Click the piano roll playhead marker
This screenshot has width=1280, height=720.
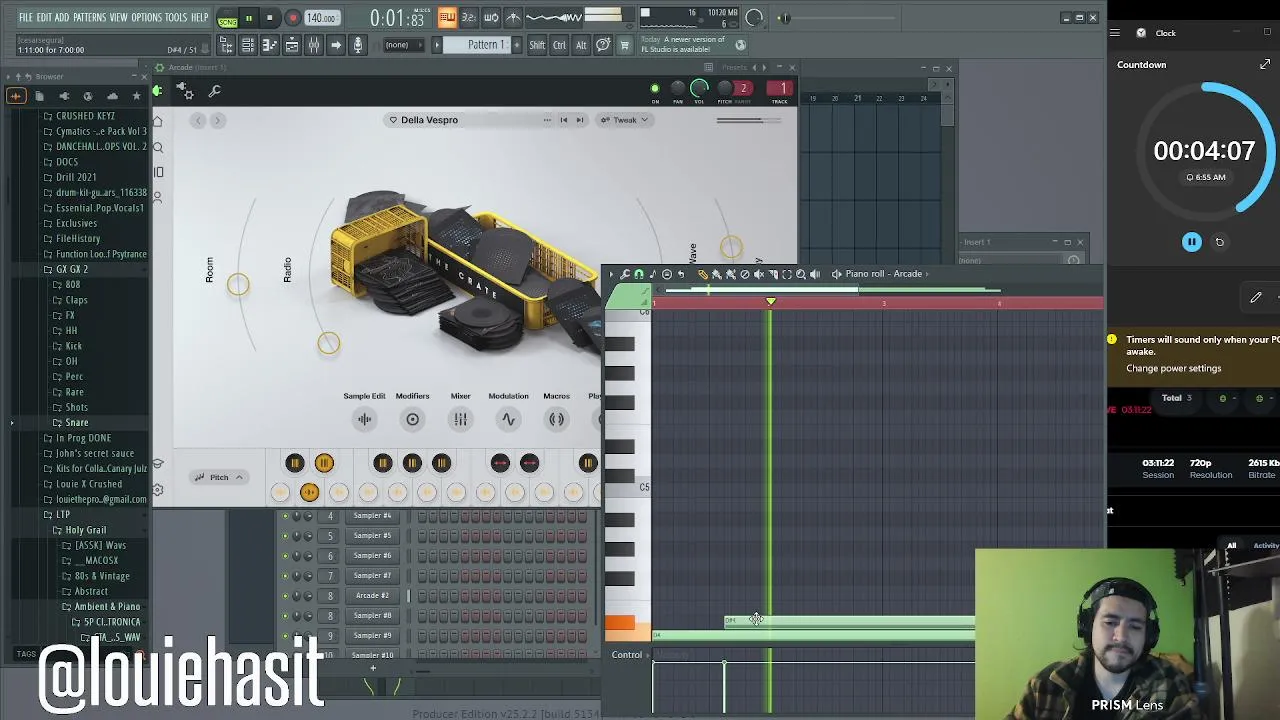click(x=770, y=301)
